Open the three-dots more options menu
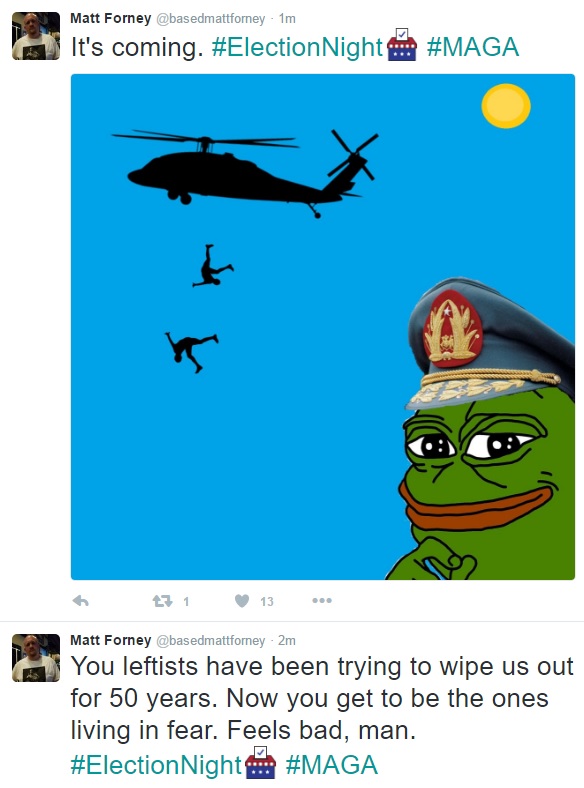The image size is (584, 788). coord(322,600)
